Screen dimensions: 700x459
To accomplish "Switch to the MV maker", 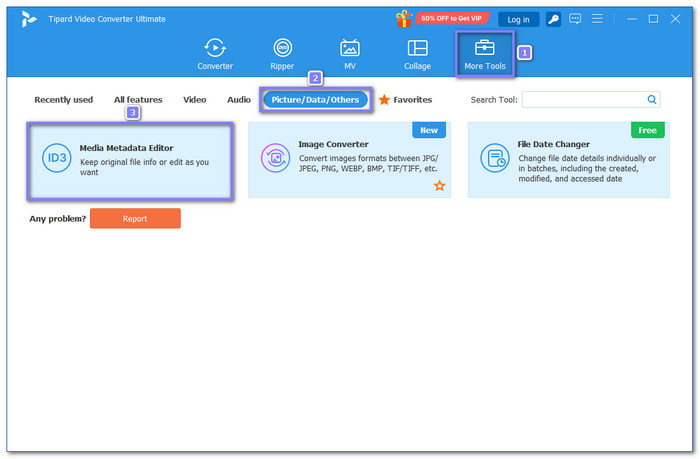I will (x=350, y=54).
